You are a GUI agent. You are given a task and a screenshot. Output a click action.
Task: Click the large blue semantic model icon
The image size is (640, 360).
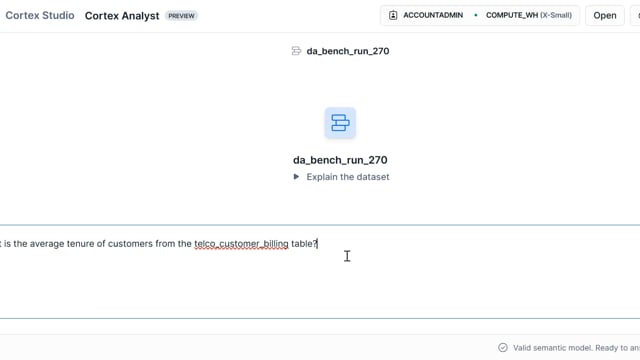pos(340,123)
